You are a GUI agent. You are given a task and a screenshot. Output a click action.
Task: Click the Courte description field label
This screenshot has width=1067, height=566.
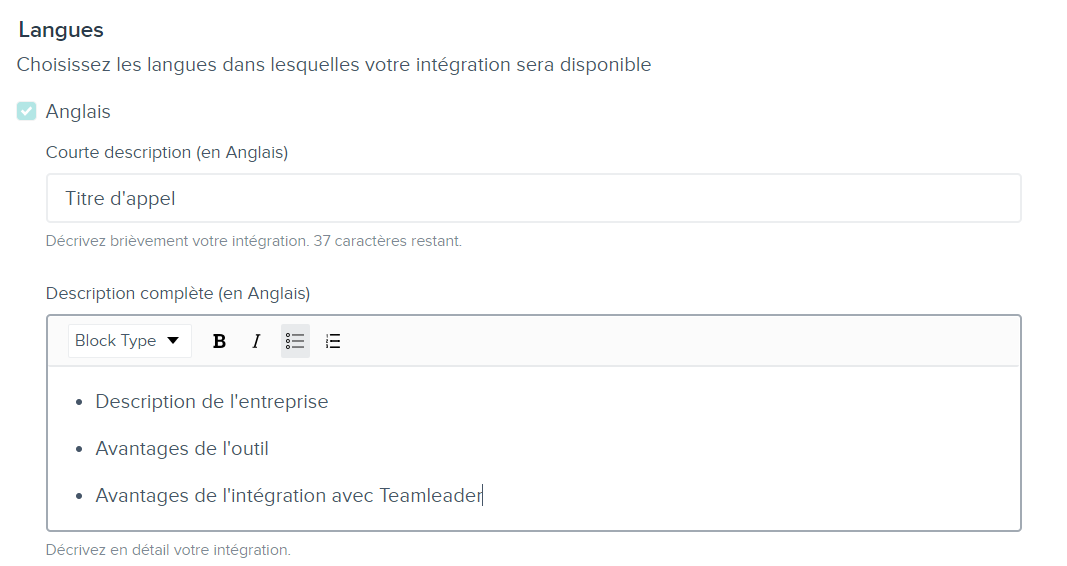point(167,152)
